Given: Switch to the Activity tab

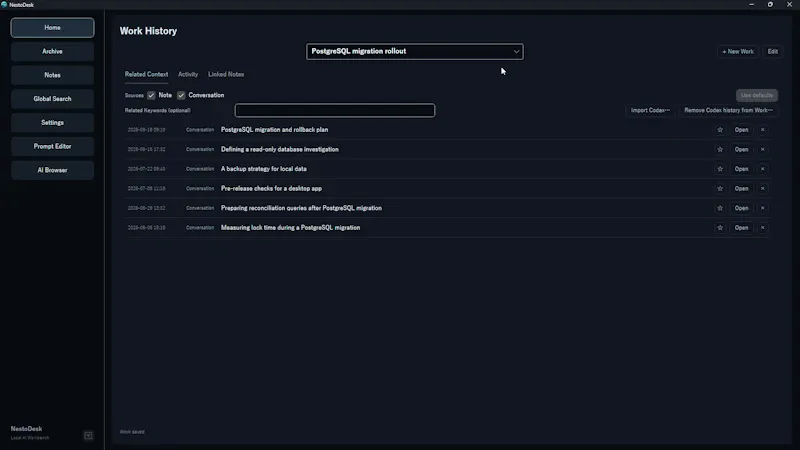Looking at the screenshot, I should click(188, 74).
